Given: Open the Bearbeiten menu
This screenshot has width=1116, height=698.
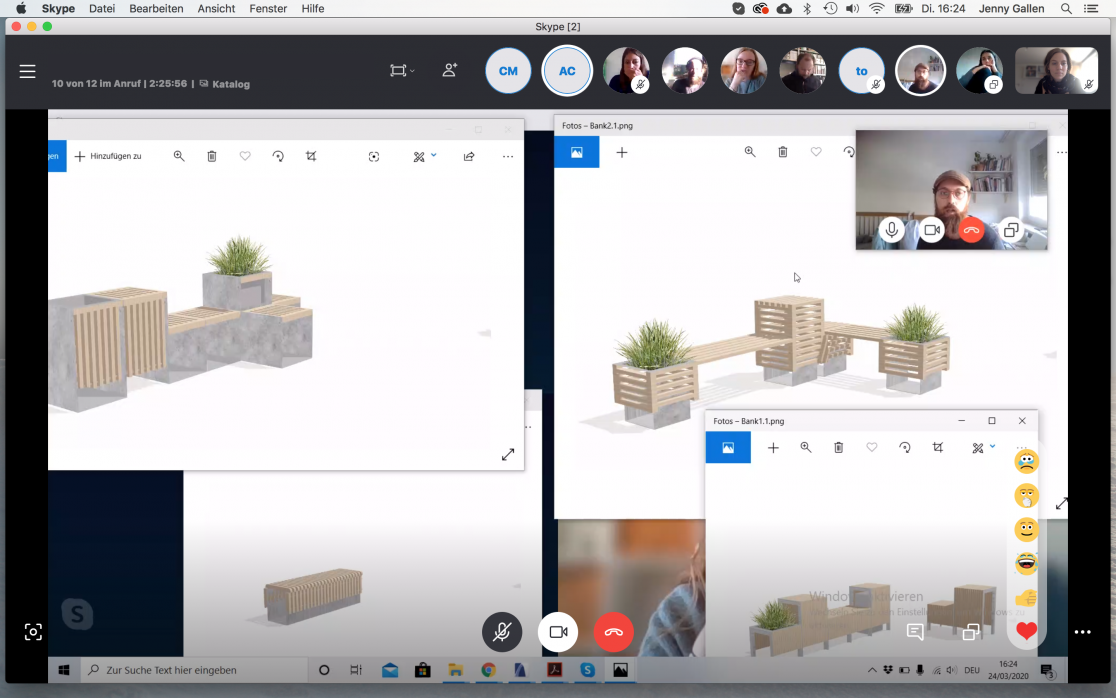Looking at the screenshot, I should point(156,8).
